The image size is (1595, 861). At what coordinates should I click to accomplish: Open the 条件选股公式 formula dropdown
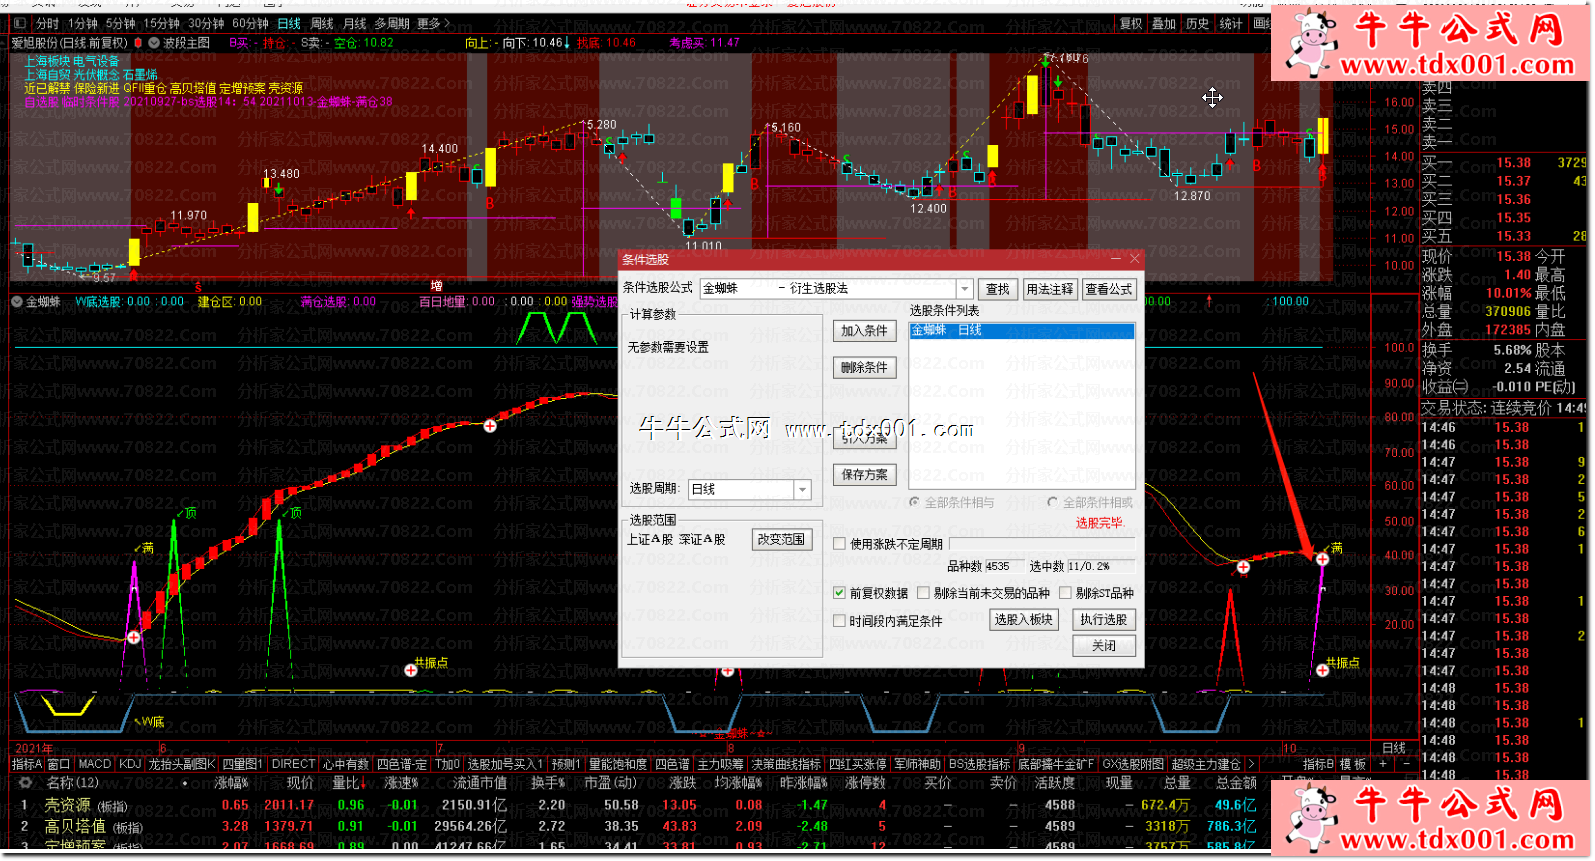point(964,289)
